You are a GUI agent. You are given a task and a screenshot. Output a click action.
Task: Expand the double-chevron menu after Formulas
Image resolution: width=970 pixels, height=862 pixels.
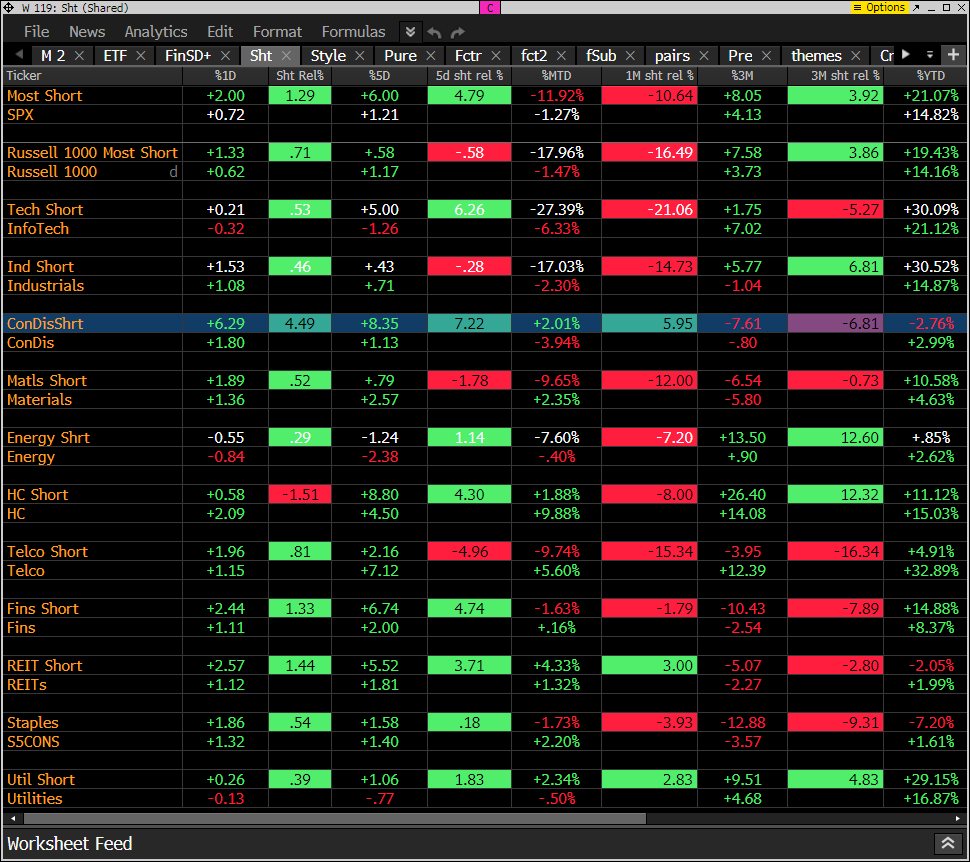(x=410, y=32)
